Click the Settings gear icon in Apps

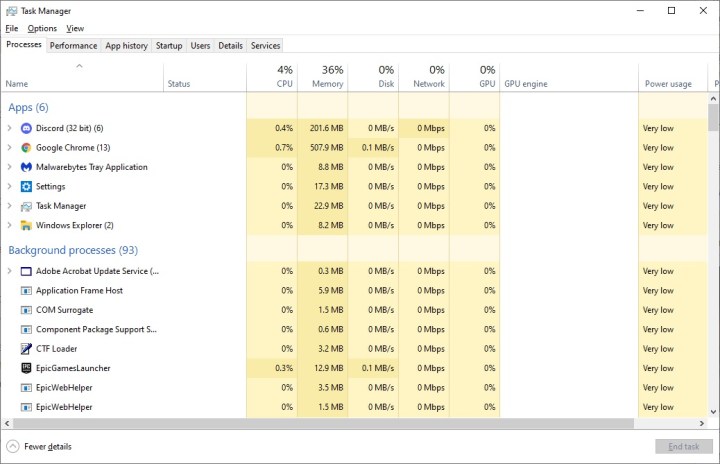(26, 187)
